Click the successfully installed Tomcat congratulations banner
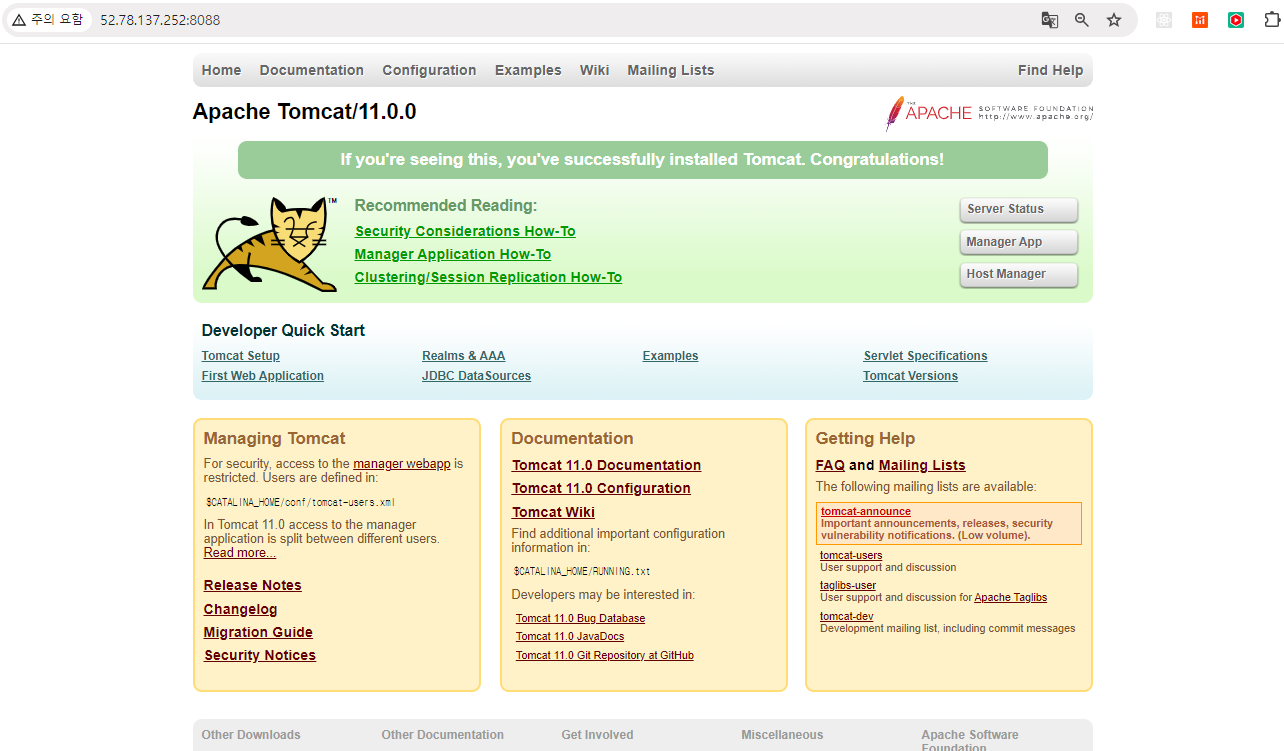The image size is (1284, 751). (x=642, y=160)
